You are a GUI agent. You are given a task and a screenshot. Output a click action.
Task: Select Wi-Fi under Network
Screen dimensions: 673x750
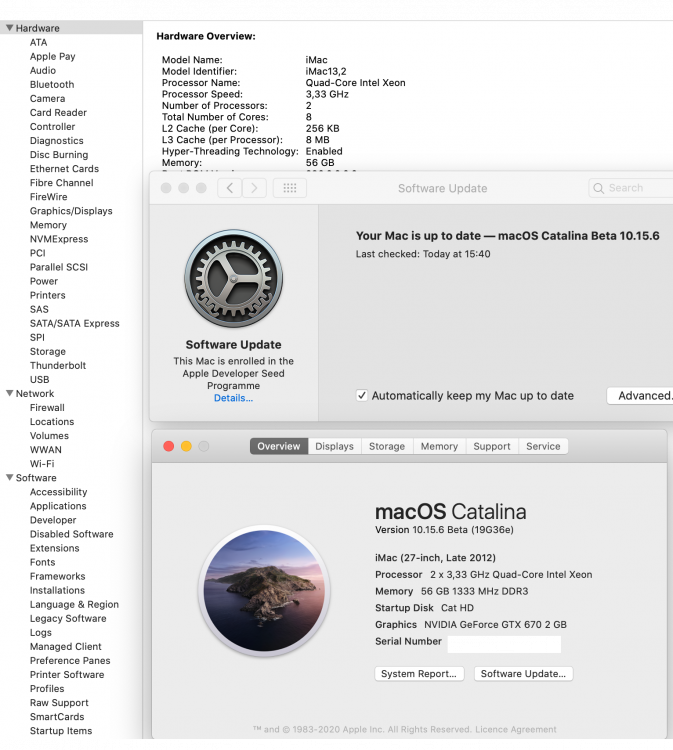(x=42, y=463)
